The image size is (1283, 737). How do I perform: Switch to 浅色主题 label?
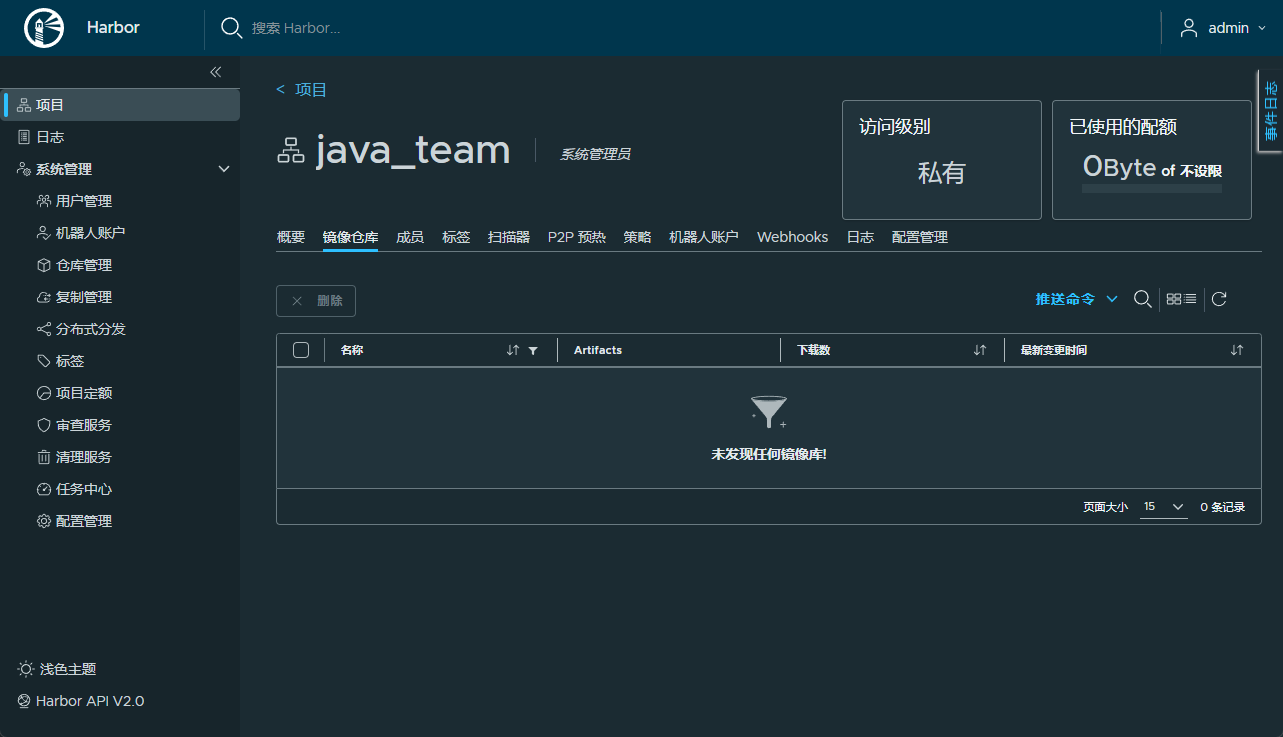[68, 669]
